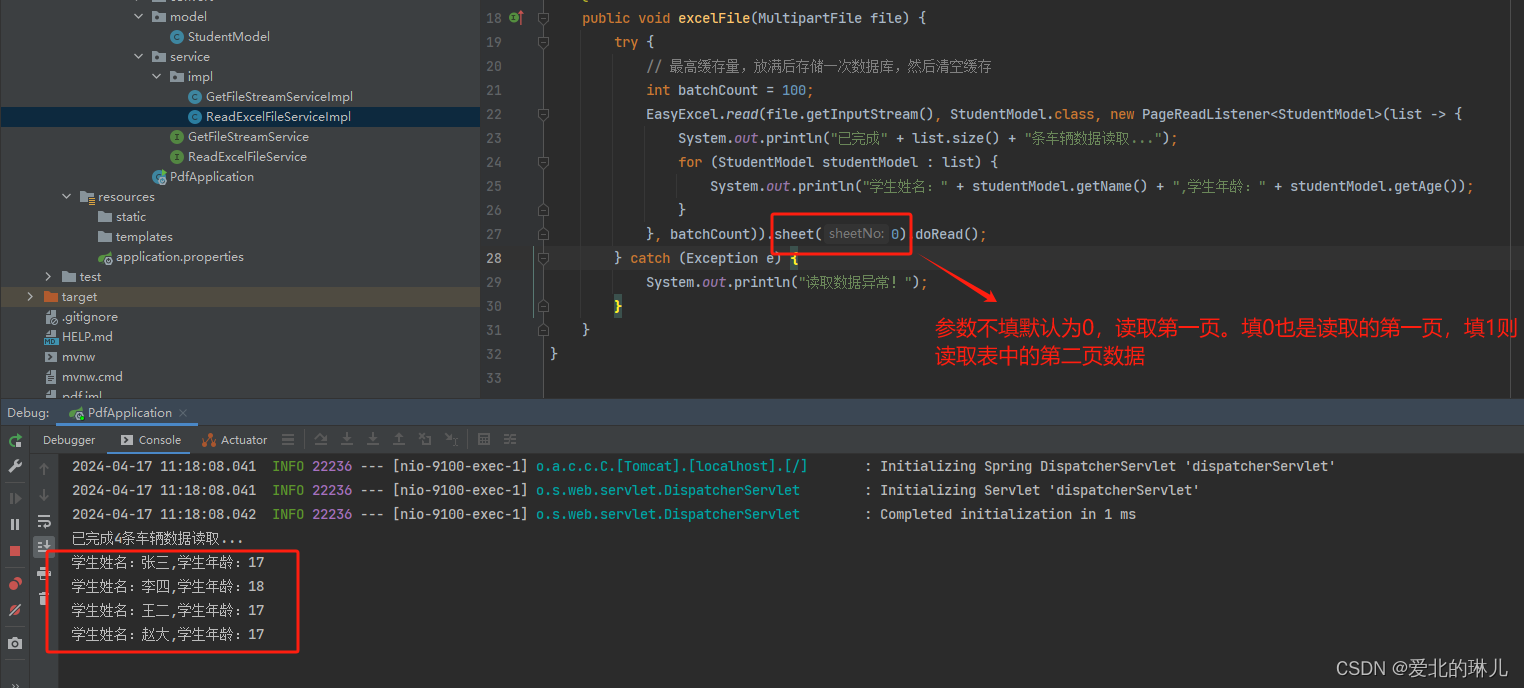Open StudentModel class in project tree
Screen dimensions: 1524x688
click(228, 37)
